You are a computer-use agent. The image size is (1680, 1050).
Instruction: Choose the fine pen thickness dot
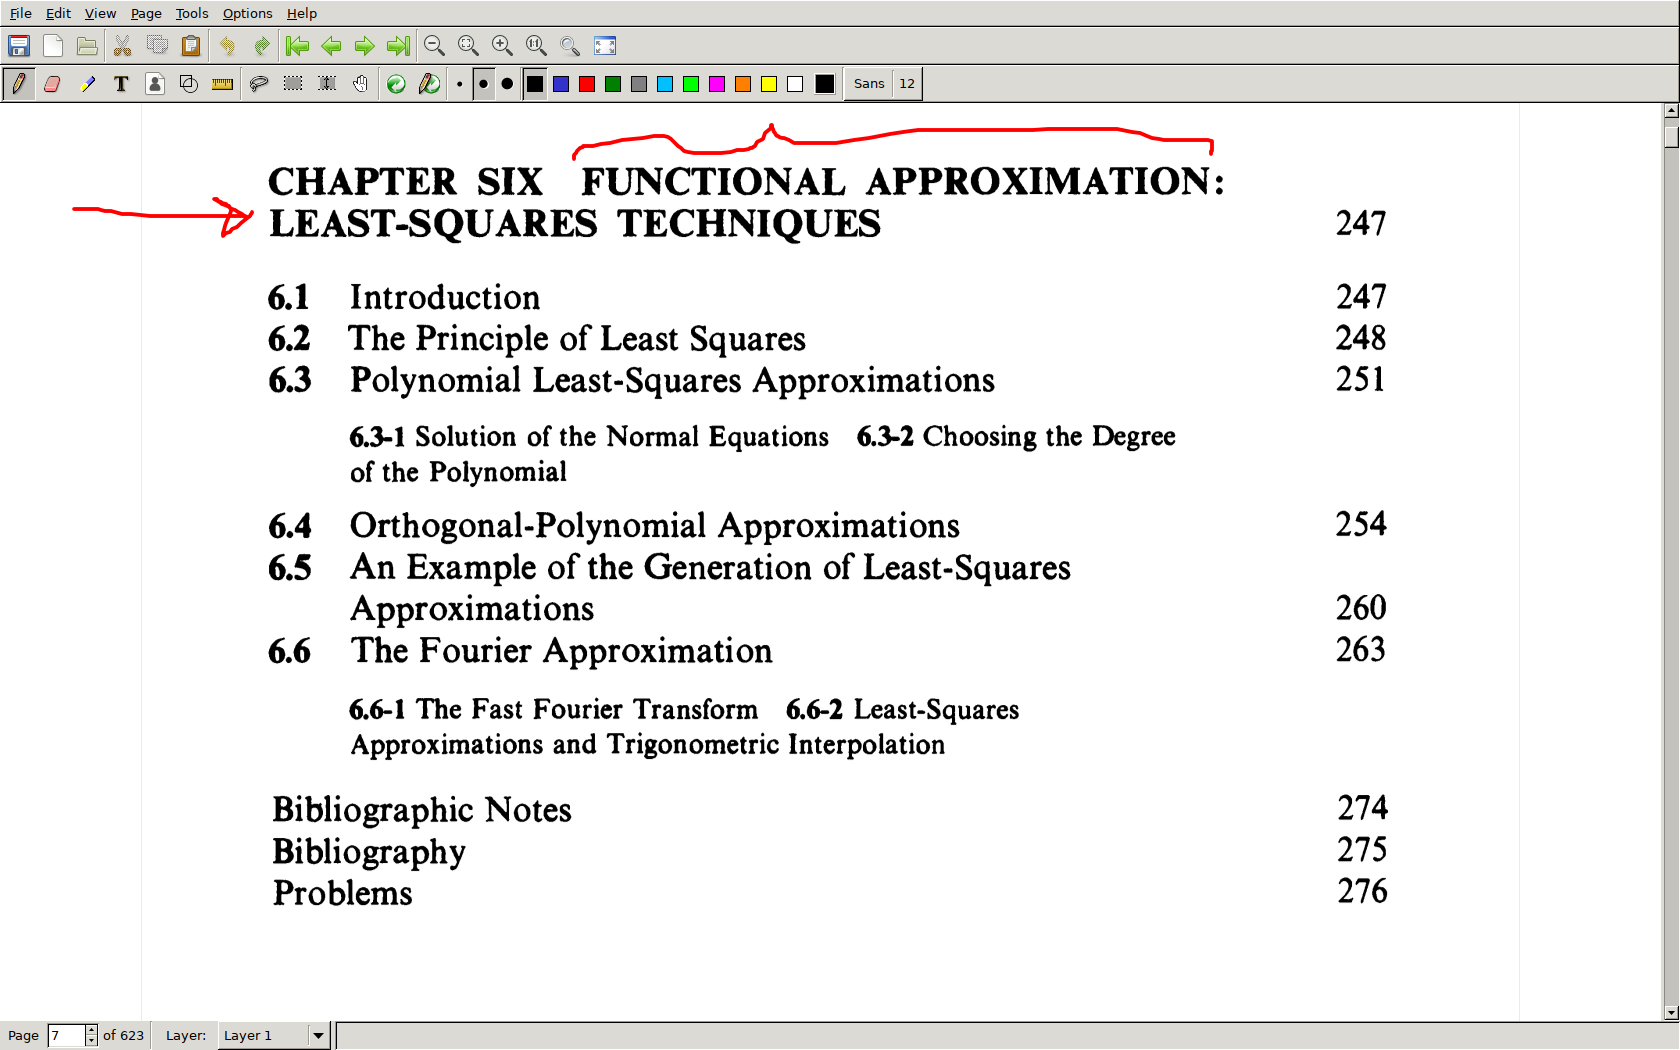[x=459, y=84]
